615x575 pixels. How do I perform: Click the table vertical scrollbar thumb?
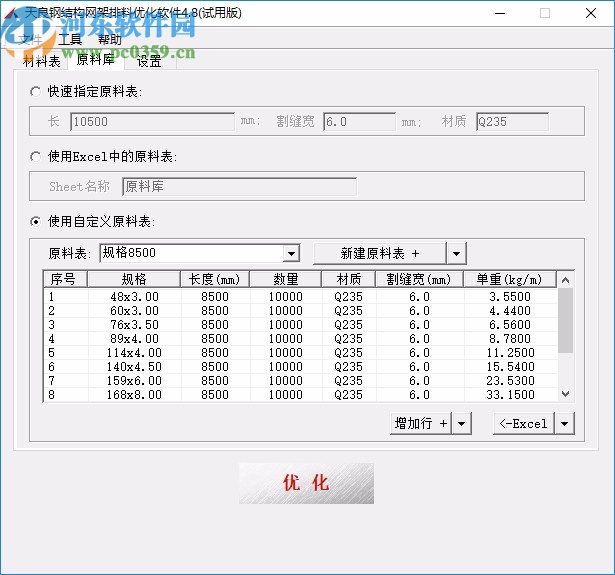pos(565,320)
